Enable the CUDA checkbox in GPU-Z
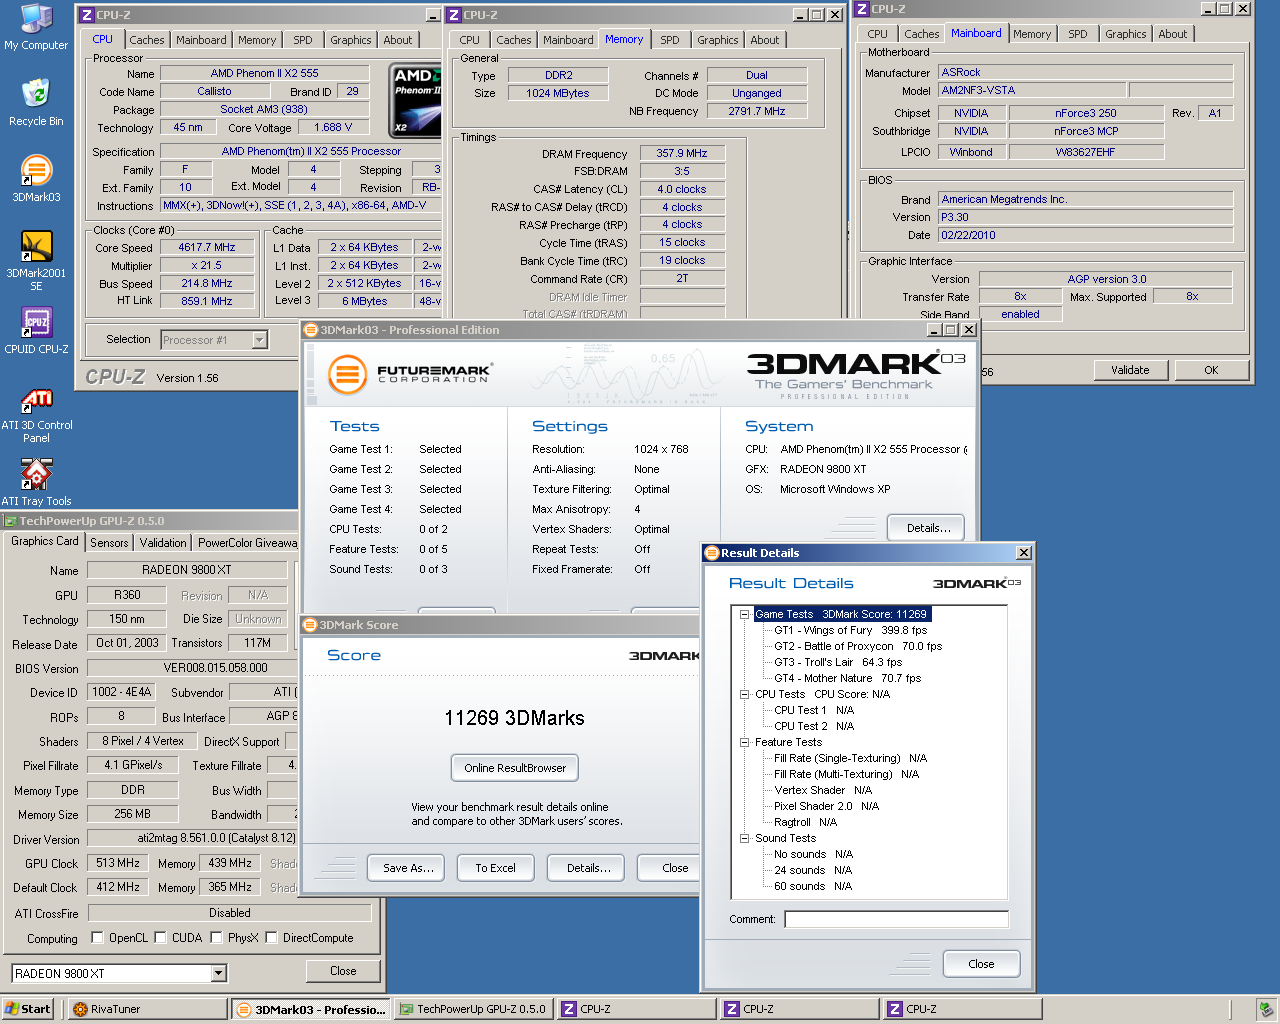The width and height of the screenshot is (1280, 1024). [160, 938]
